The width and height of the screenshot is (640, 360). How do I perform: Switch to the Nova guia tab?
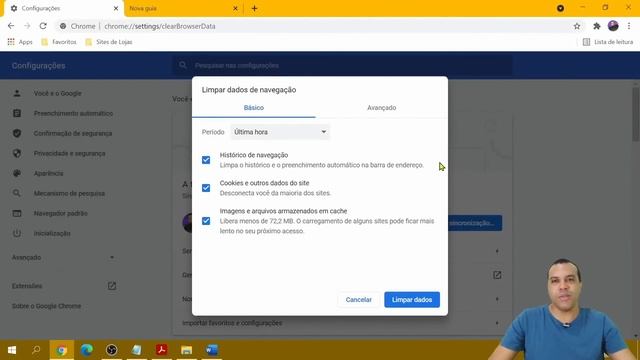pos(179,8)
